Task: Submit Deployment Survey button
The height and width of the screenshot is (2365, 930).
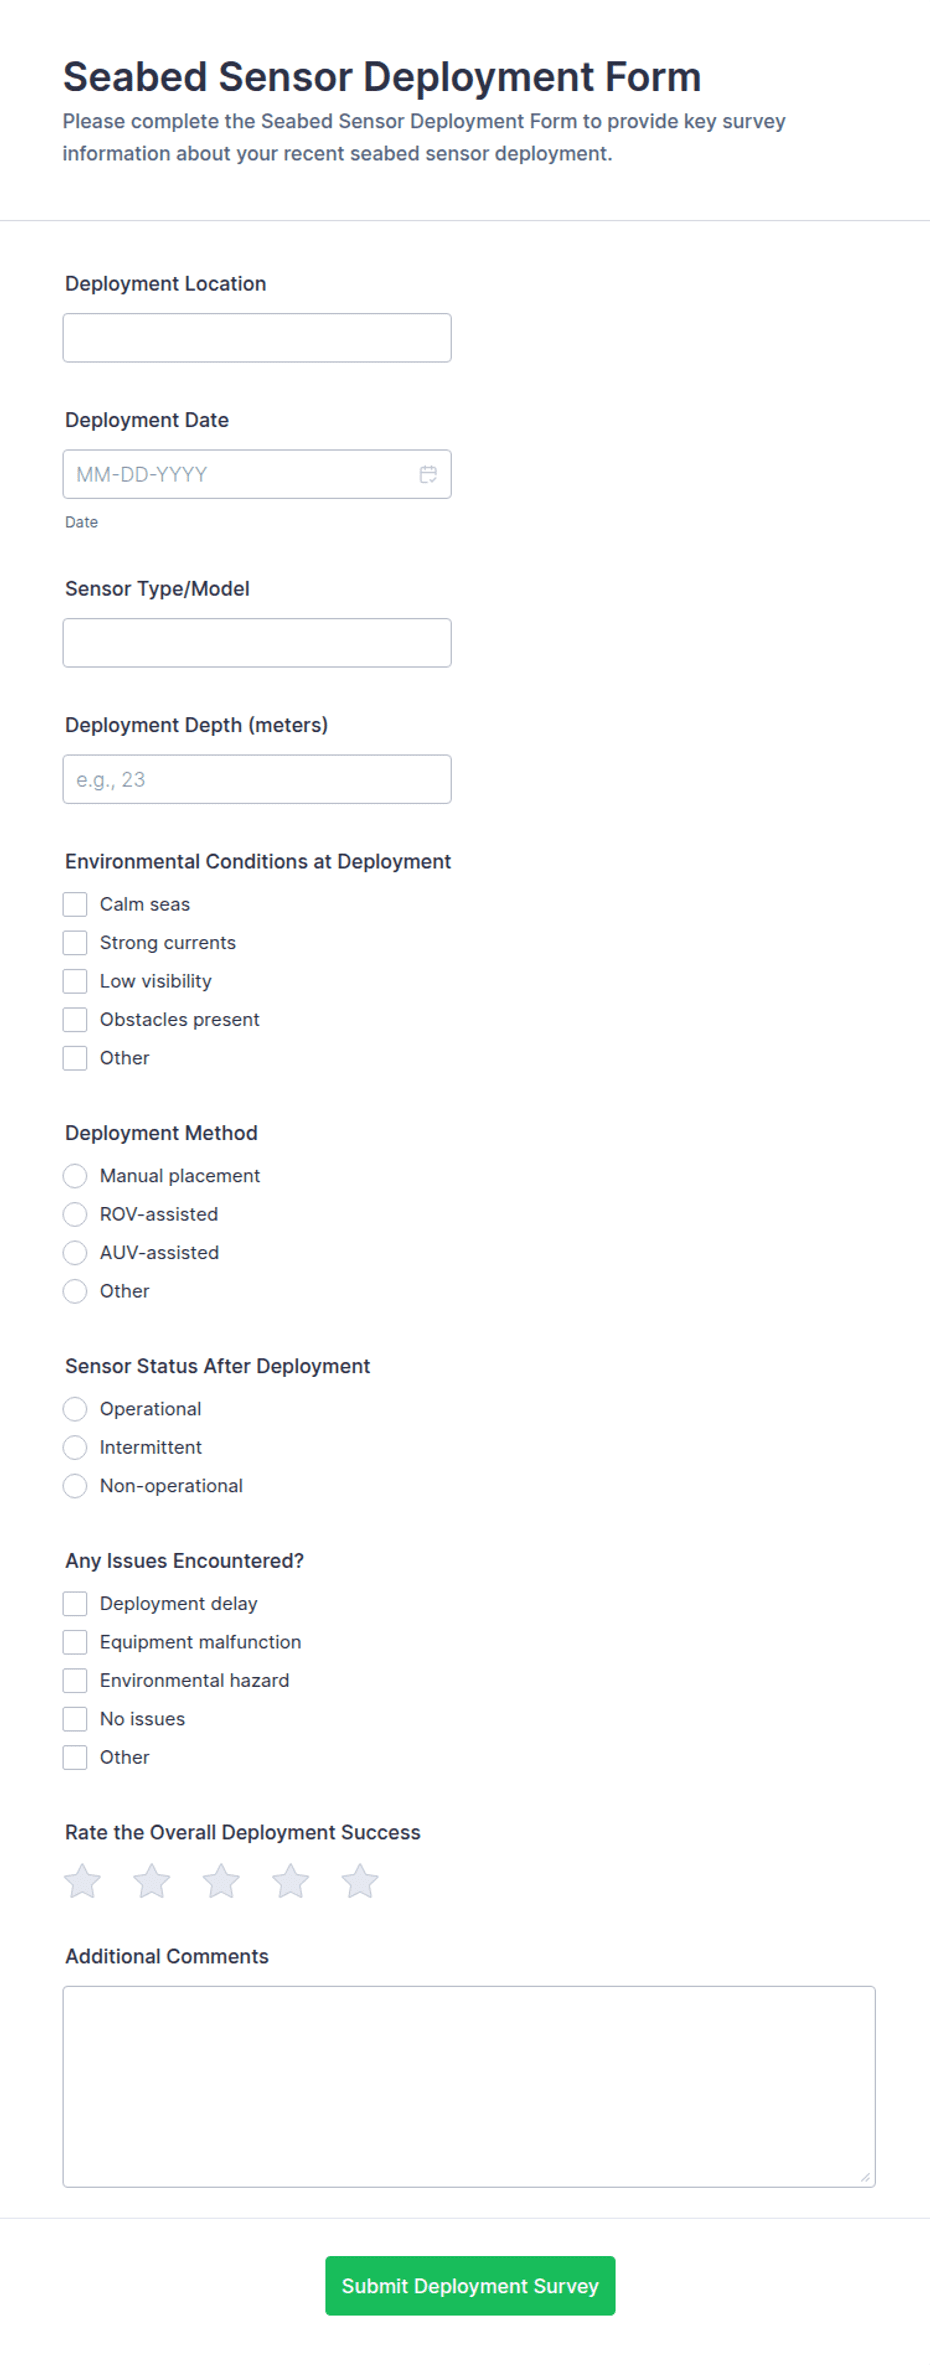Action: 470,2286
